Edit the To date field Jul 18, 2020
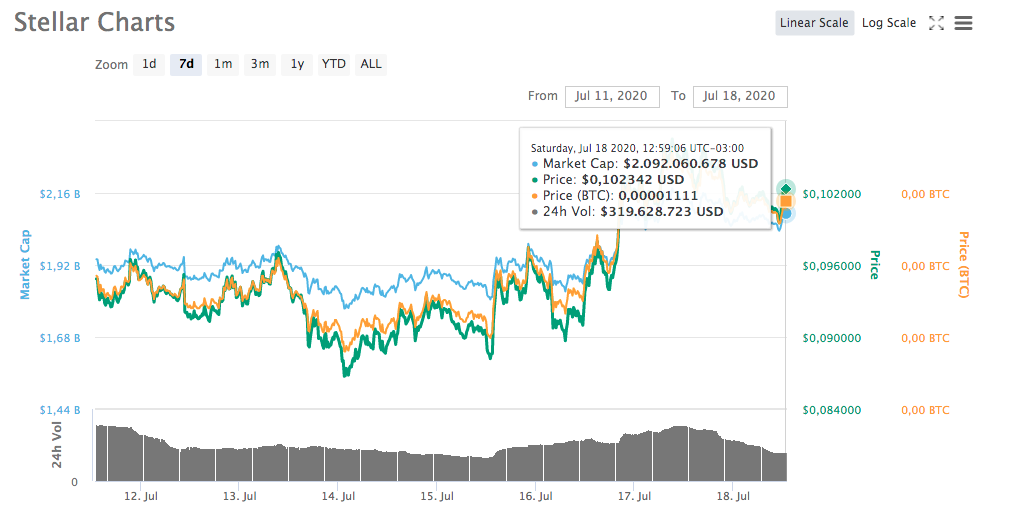1021x518 pixels. tap(740, 96)
